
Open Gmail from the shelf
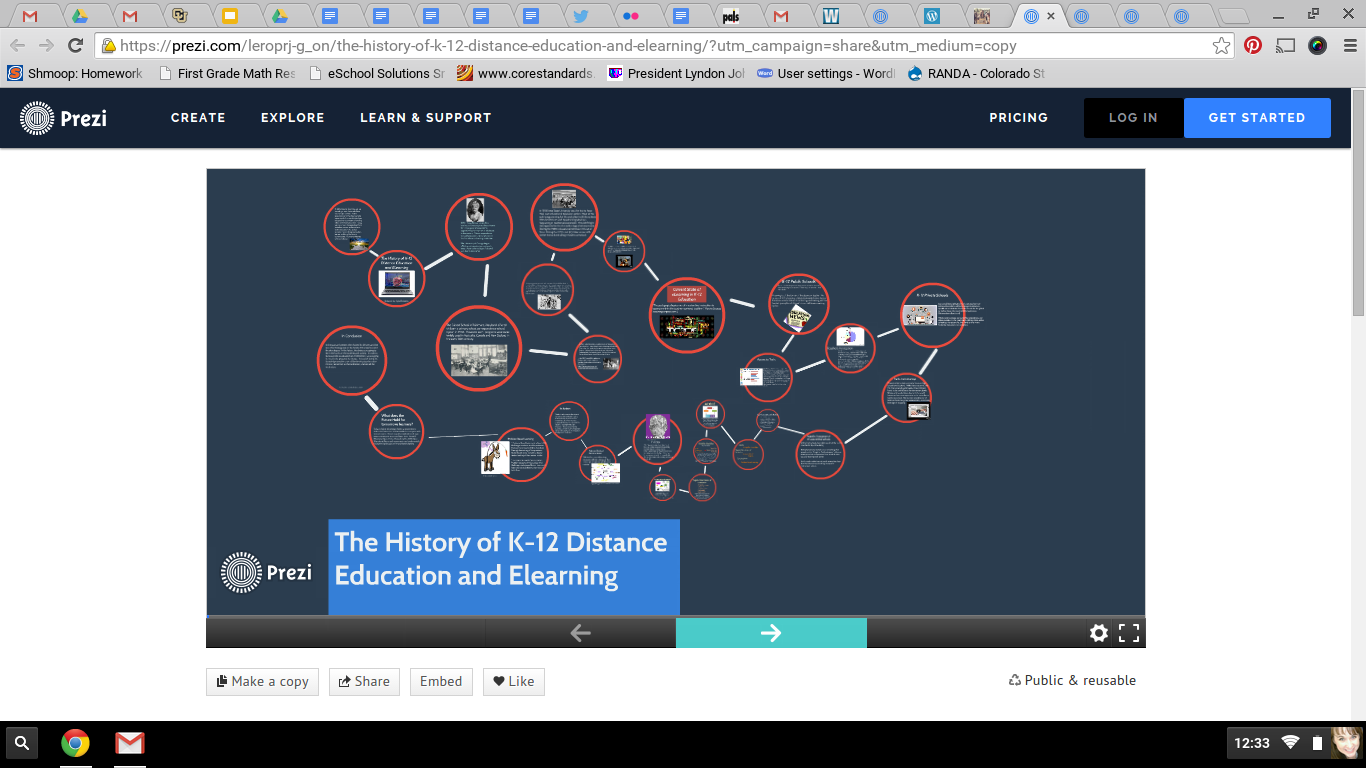130,743
